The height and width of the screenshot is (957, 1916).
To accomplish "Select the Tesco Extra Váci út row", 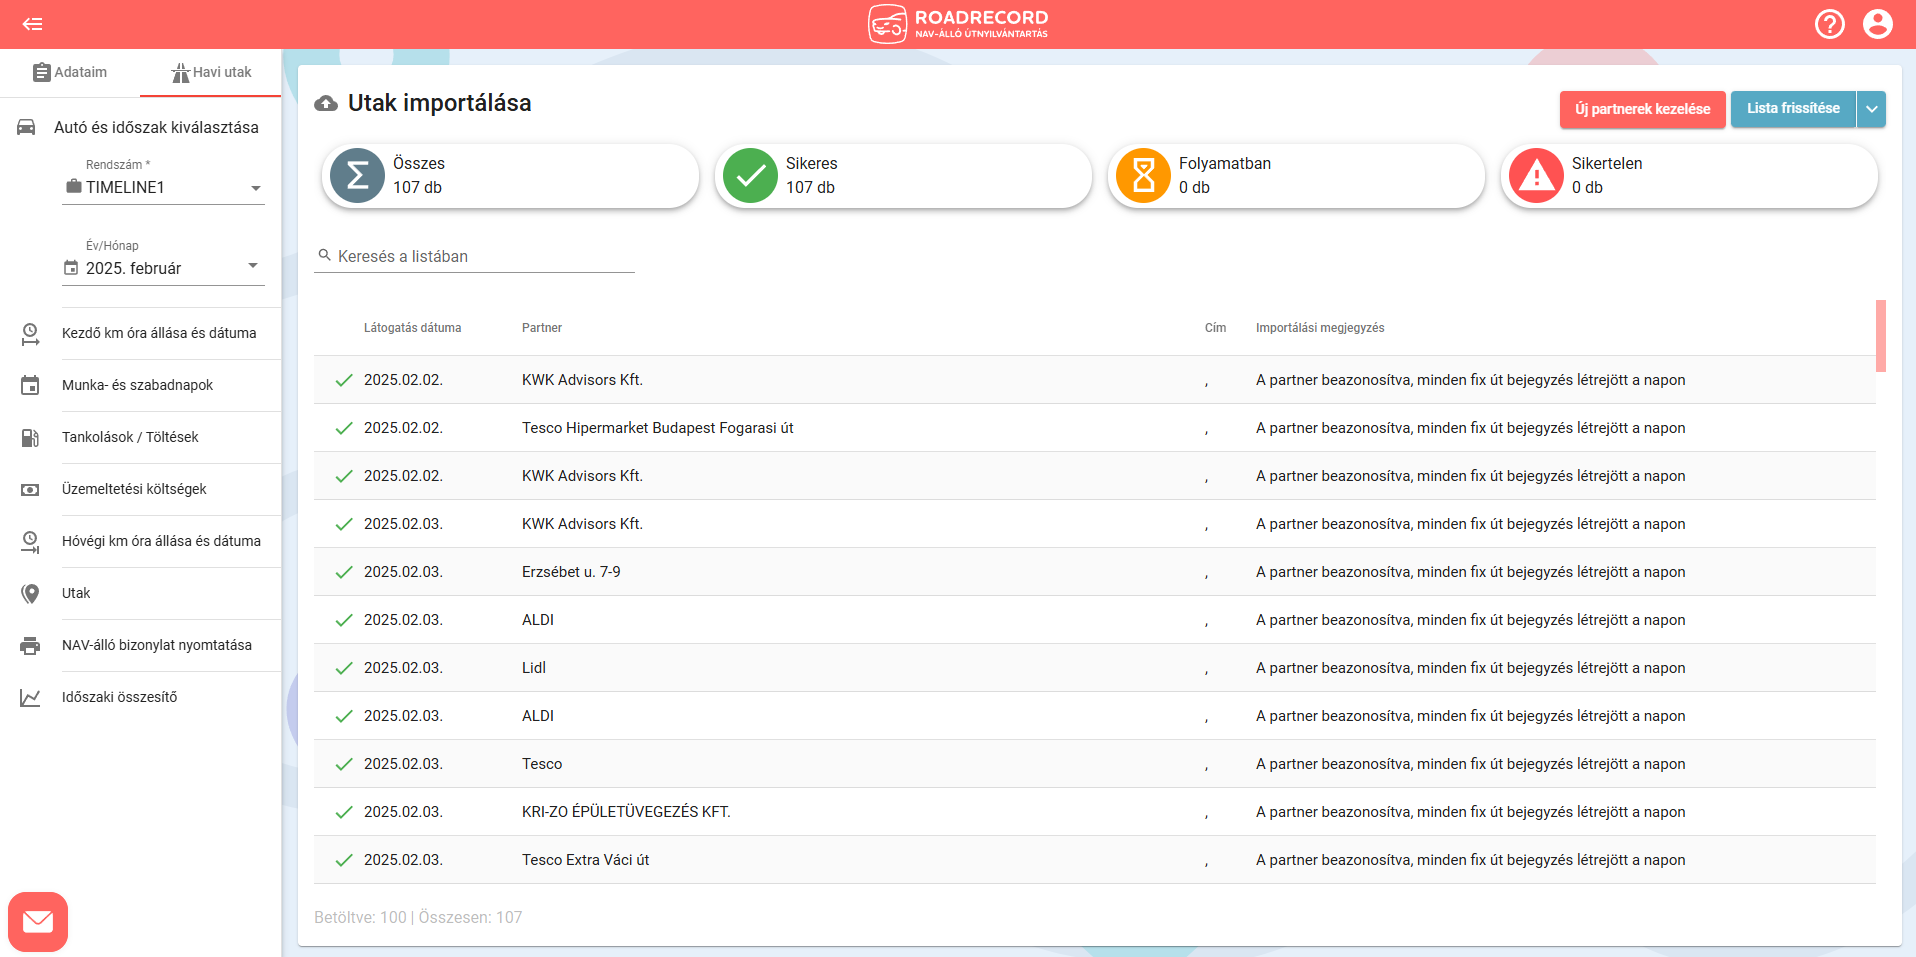I will (1095, 860).
